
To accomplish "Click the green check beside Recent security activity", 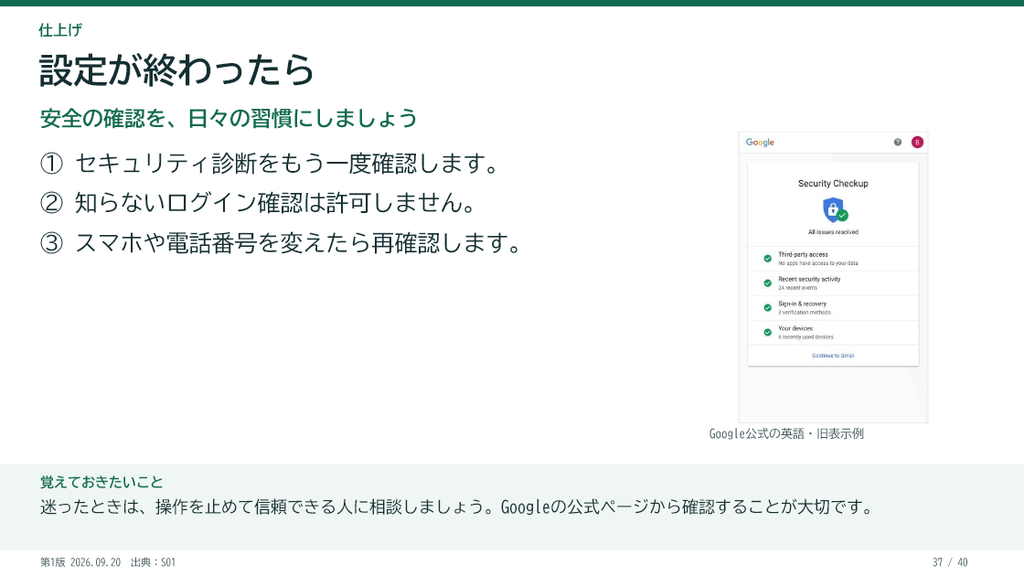I will [767, 283].
